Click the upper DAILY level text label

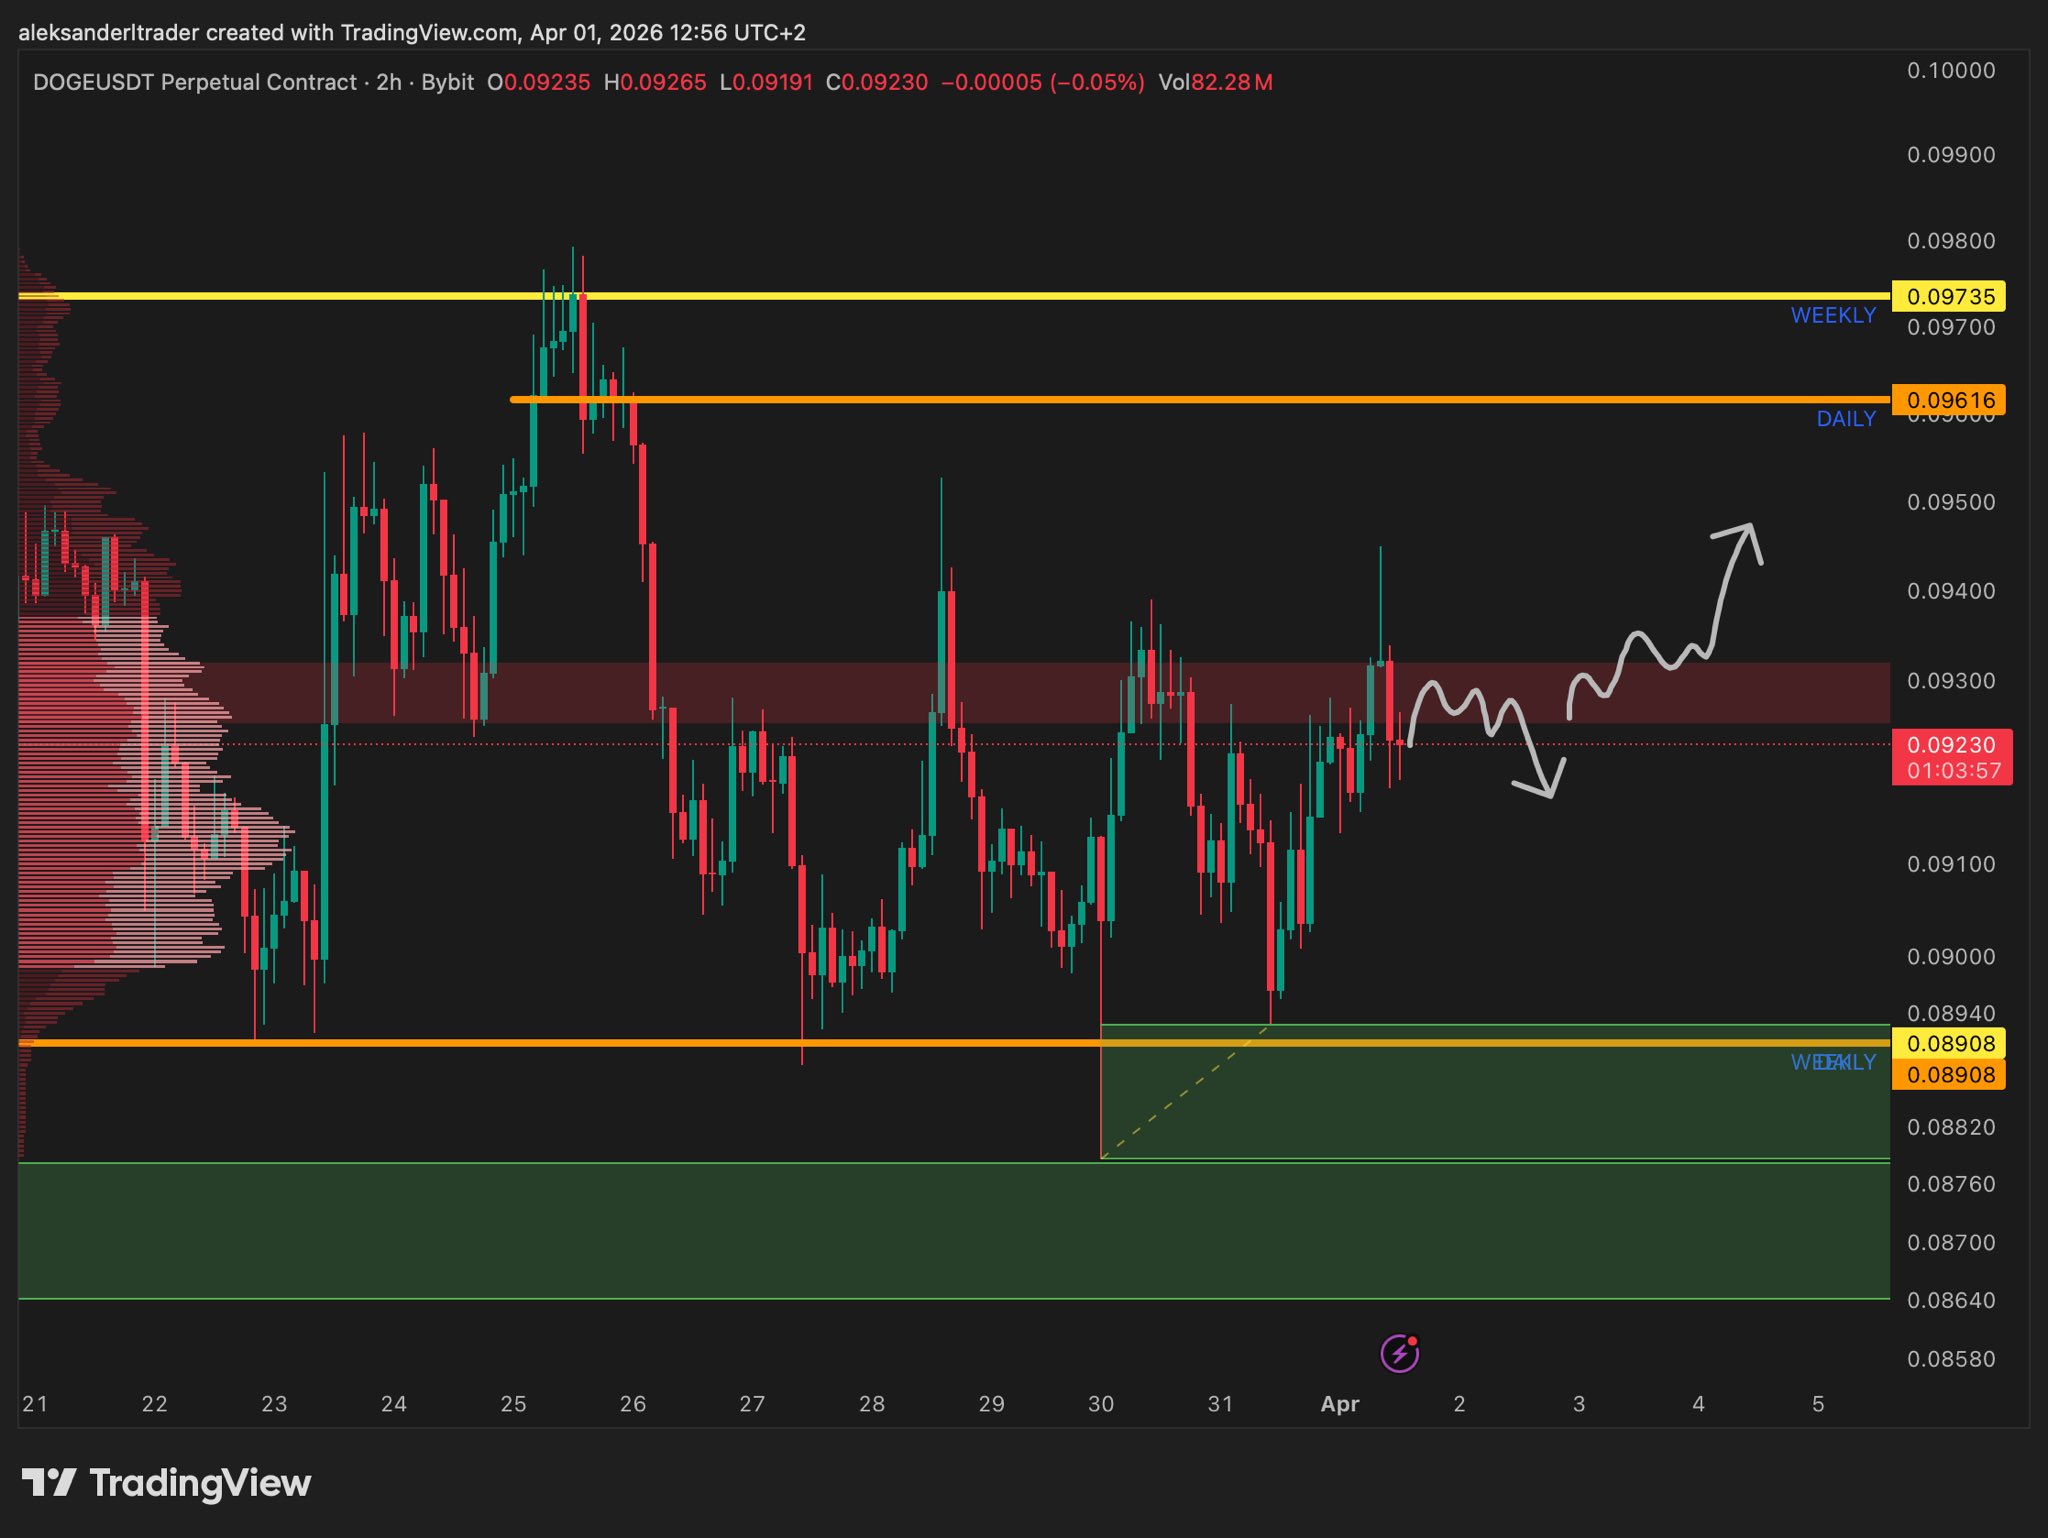(x=1845, y=420)
